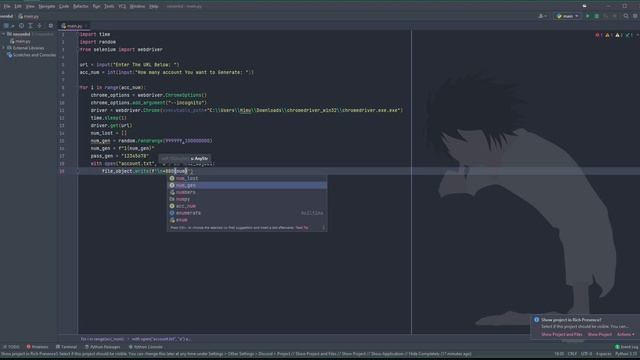This screenshot has width=640, height=360.
Task: Click the red error indicator in editor
Action: 599,36
